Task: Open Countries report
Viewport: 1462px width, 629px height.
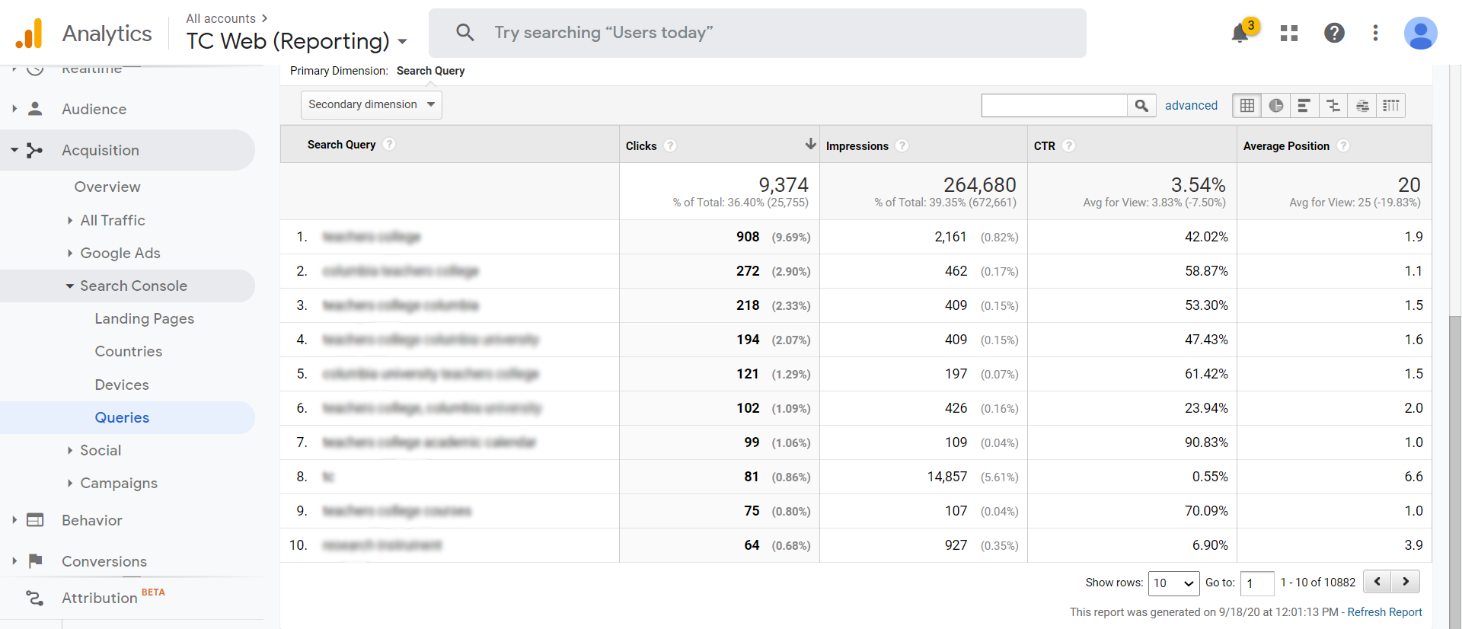Action: 128,351
